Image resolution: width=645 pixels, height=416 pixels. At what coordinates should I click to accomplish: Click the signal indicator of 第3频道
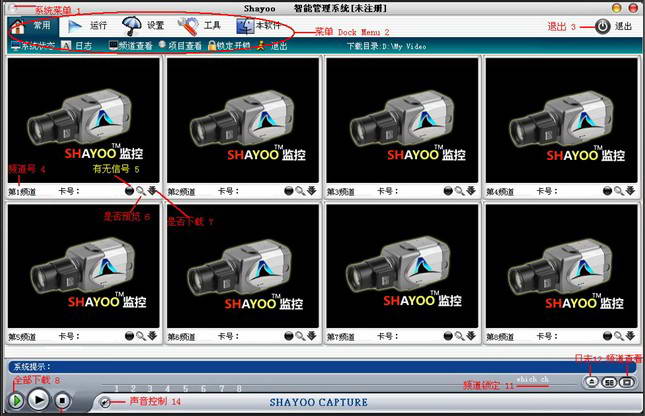point(448,191)
